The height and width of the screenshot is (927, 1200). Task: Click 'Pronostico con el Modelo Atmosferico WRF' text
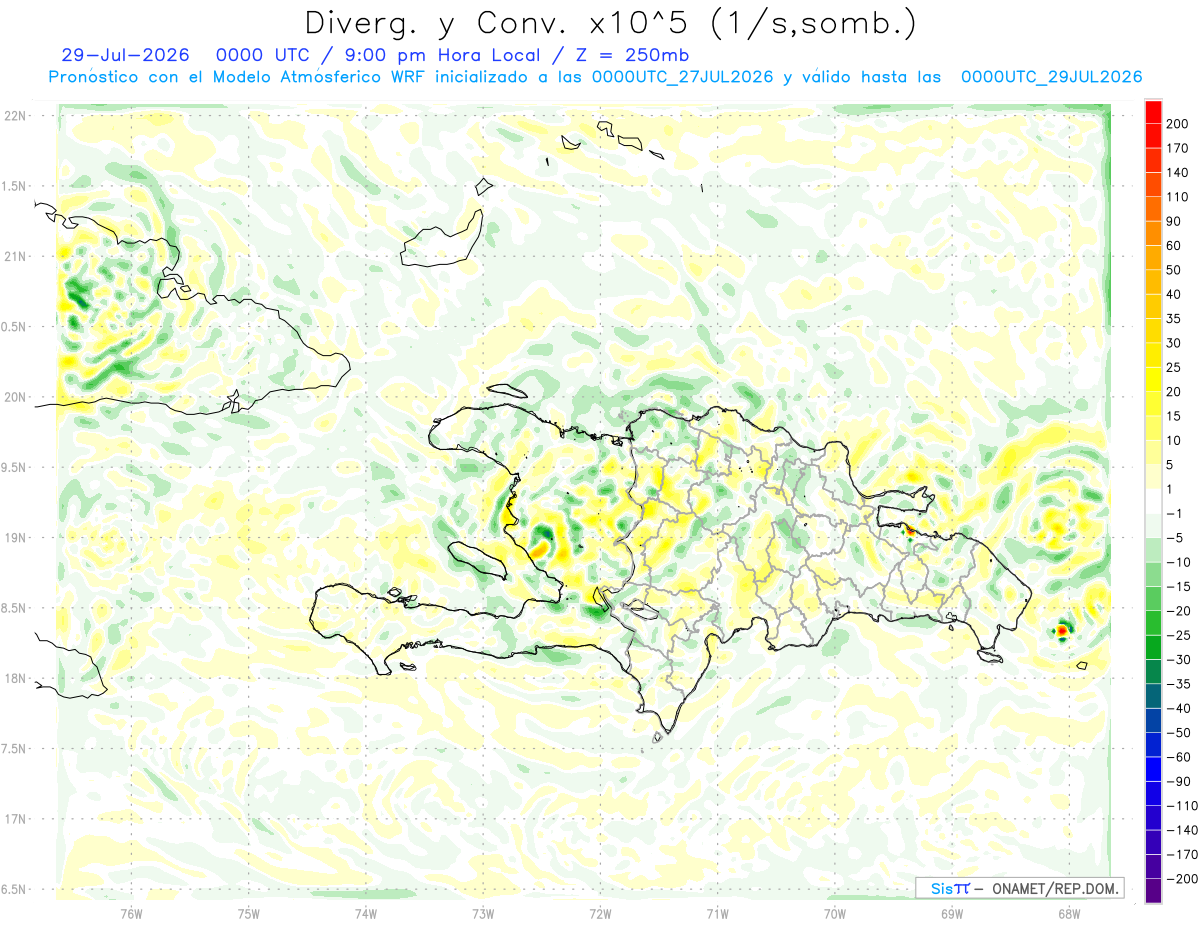[238, 77]
